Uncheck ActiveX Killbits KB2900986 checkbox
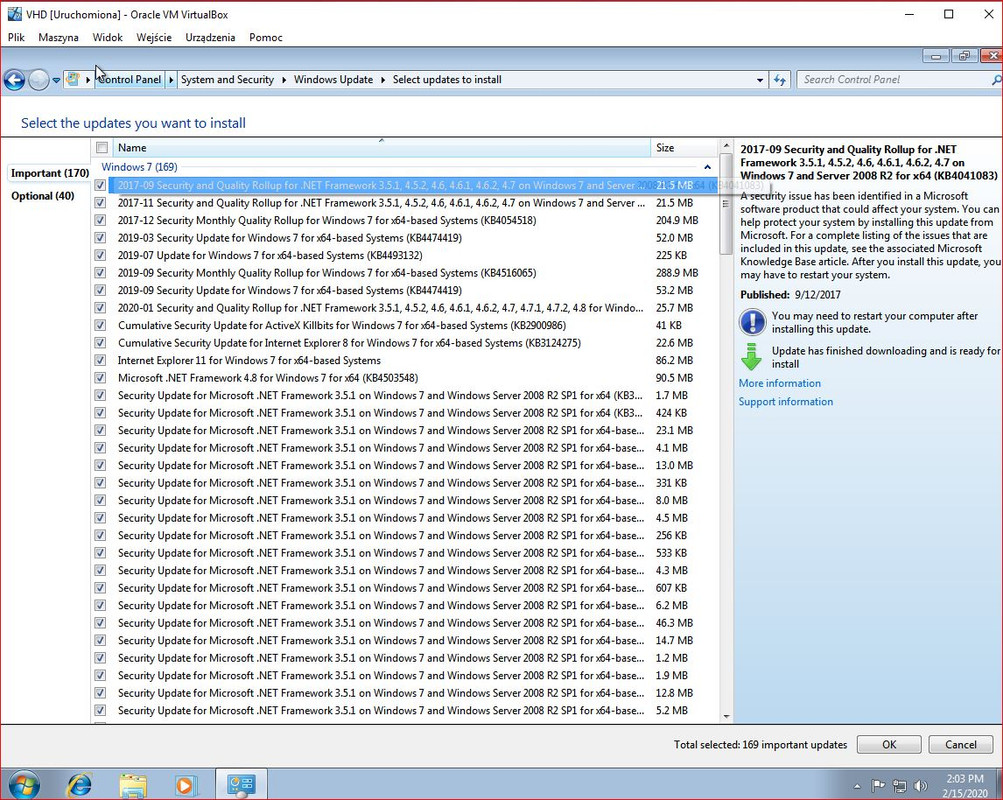 100,325
